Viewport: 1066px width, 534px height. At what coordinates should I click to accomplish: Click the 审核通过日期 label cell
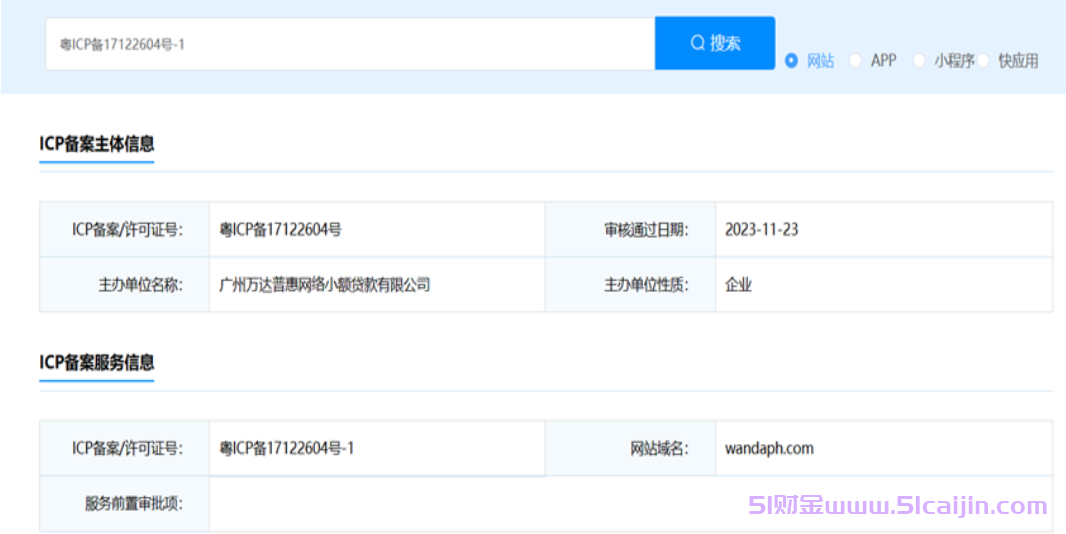630,229
